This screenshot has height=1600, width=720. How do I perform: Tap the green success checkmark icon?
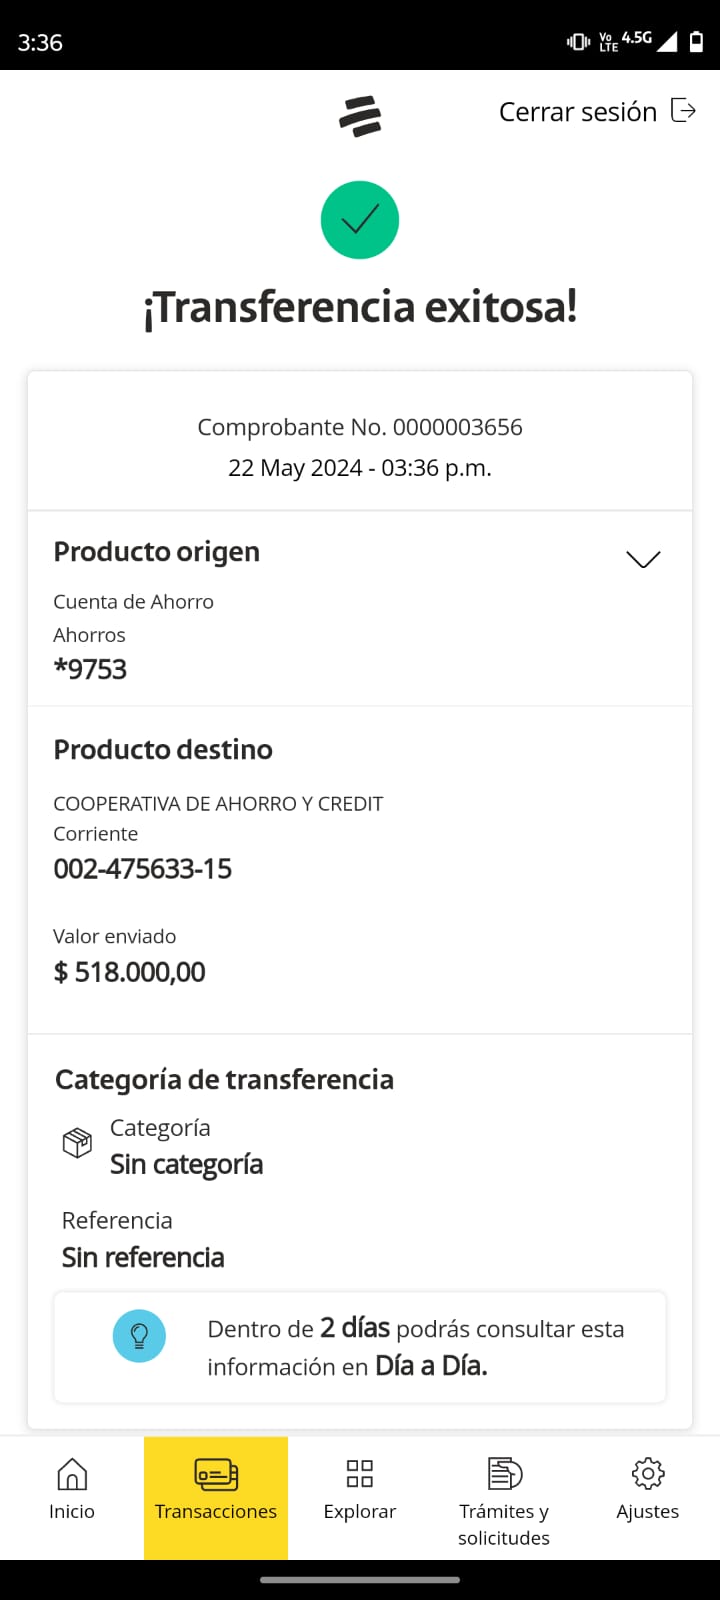tap(360, 220)
